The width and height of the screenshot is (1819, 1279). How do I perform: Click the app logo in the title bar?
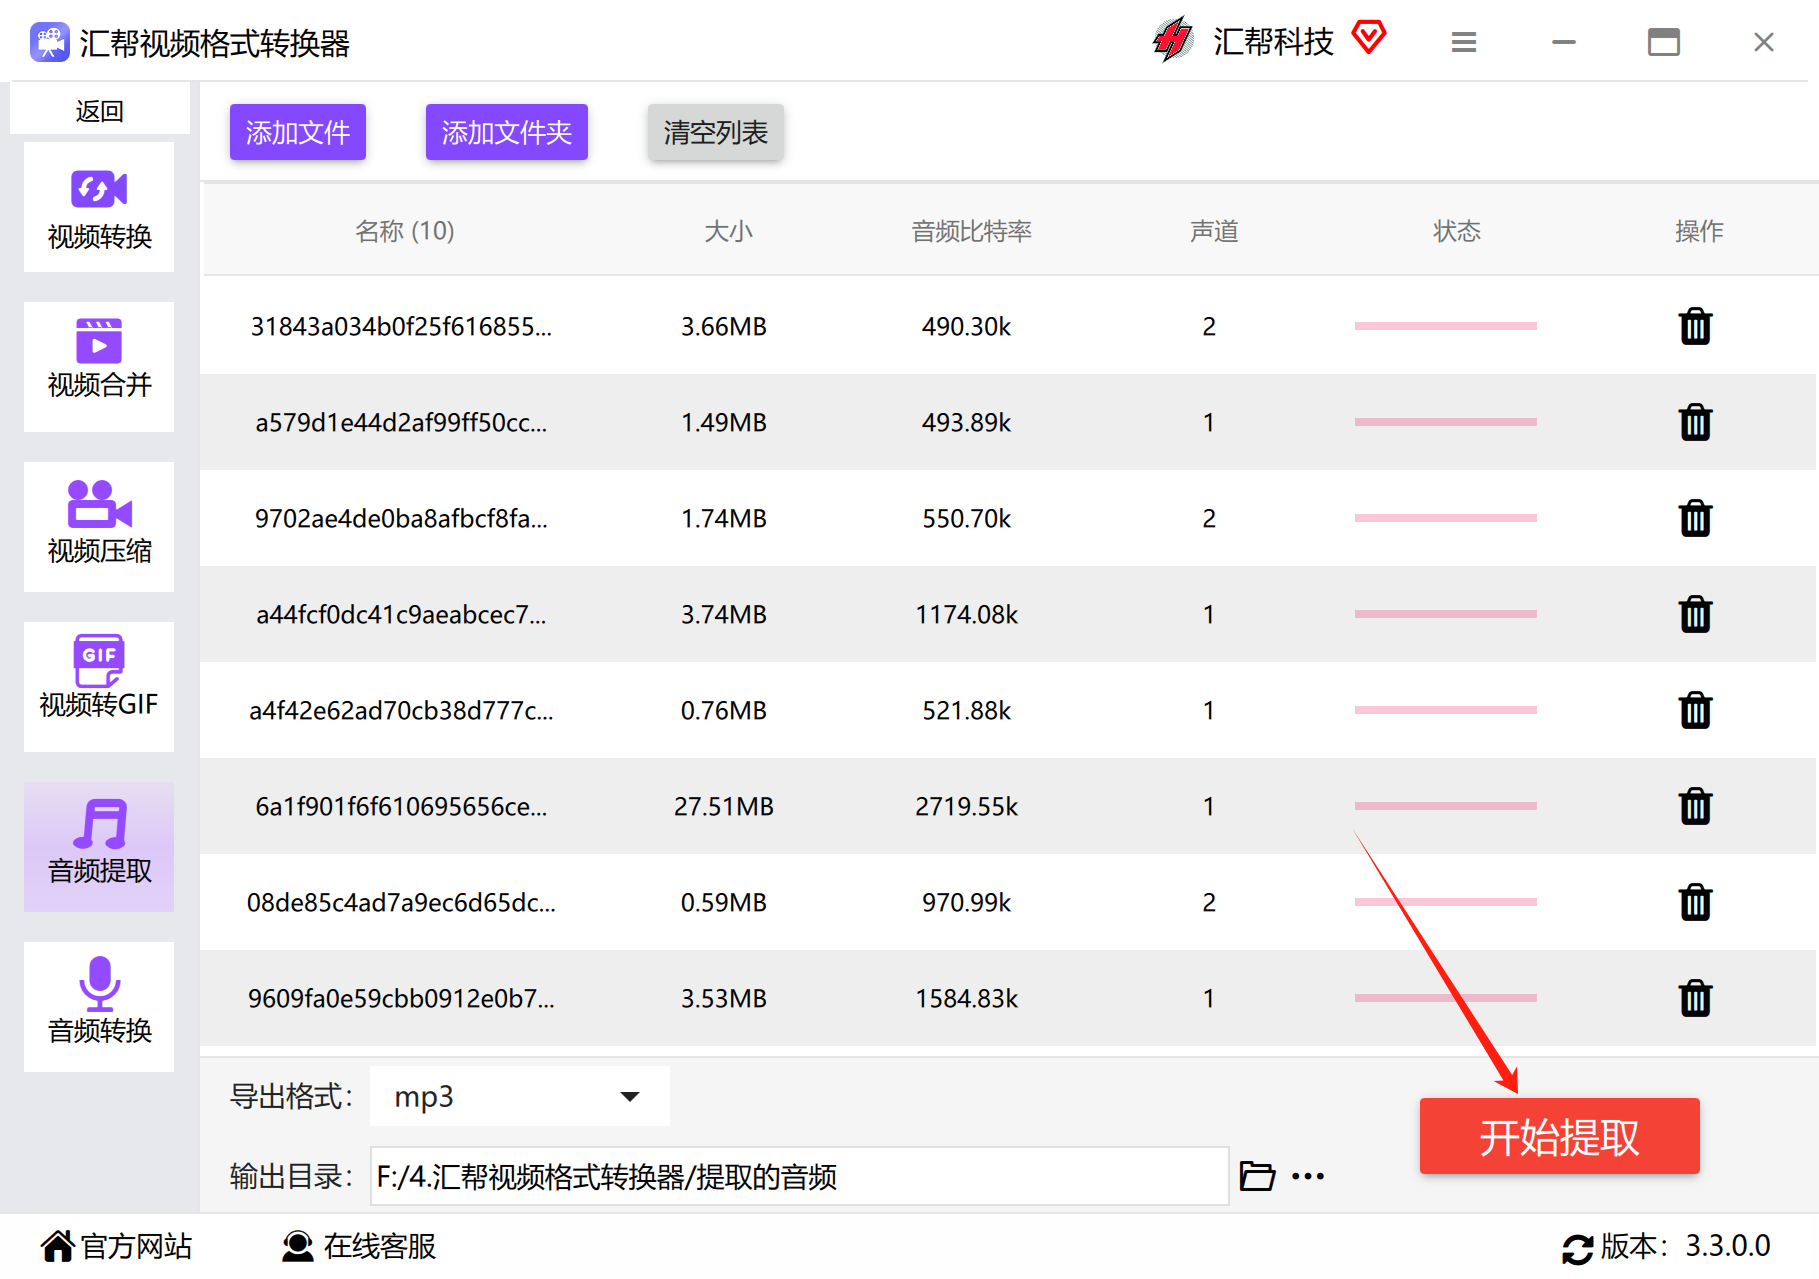point(50,43)
